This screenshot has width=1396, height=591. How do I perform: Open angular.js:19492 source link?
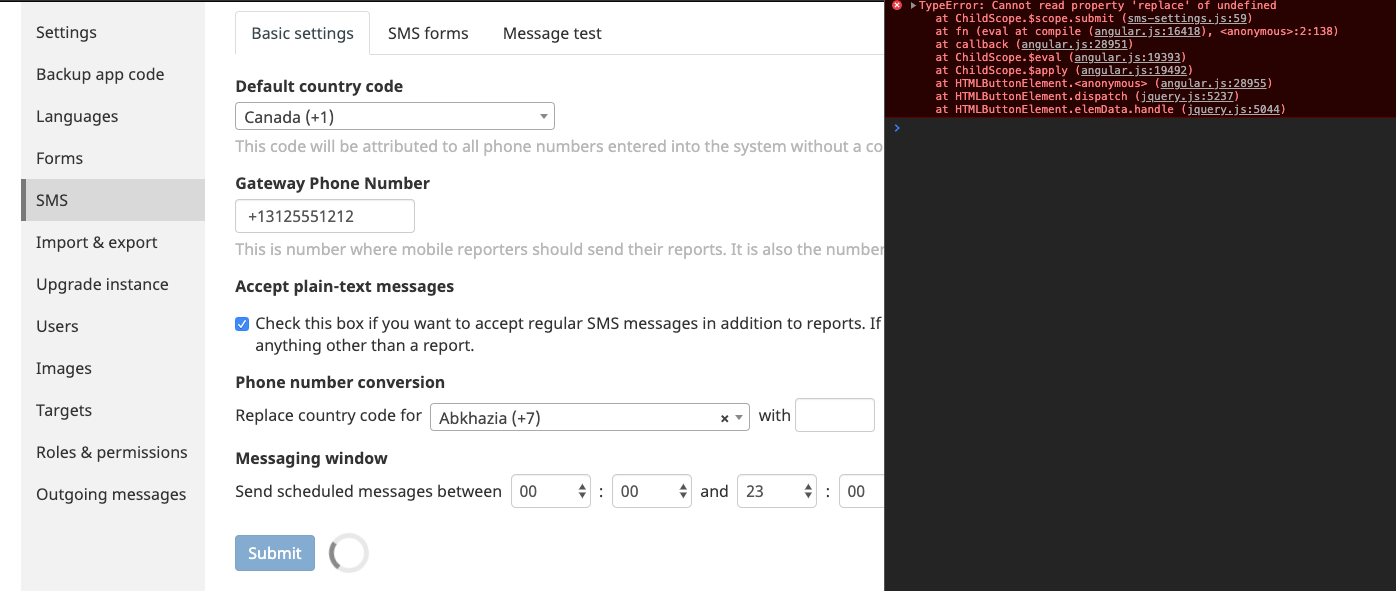point(1134,70)
